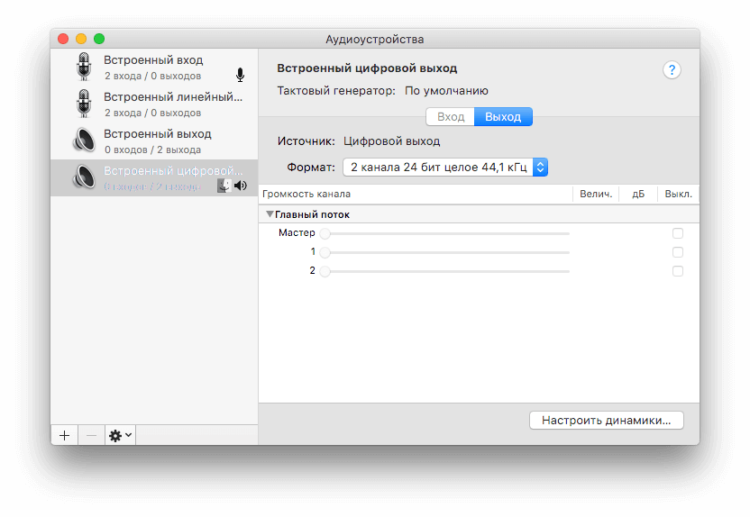Open the gear actions menu

click(x=120, y=435)
